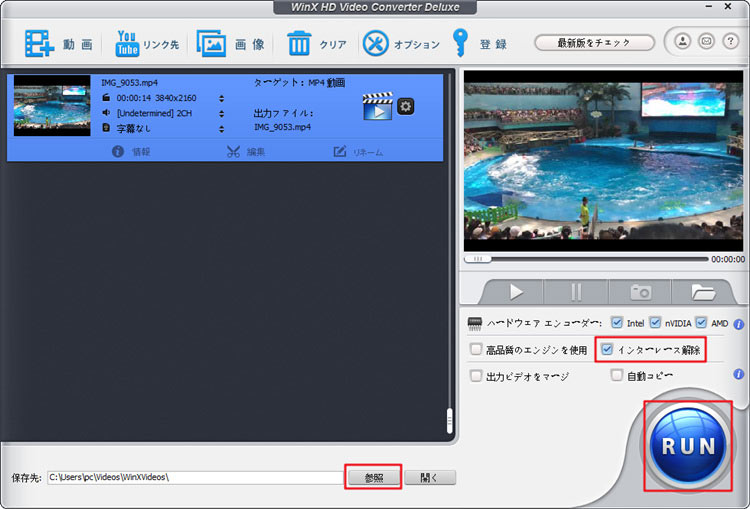Screen dimensions: 750x509
Task: Pause the preview playback
Action: click(x=576, y=292)
